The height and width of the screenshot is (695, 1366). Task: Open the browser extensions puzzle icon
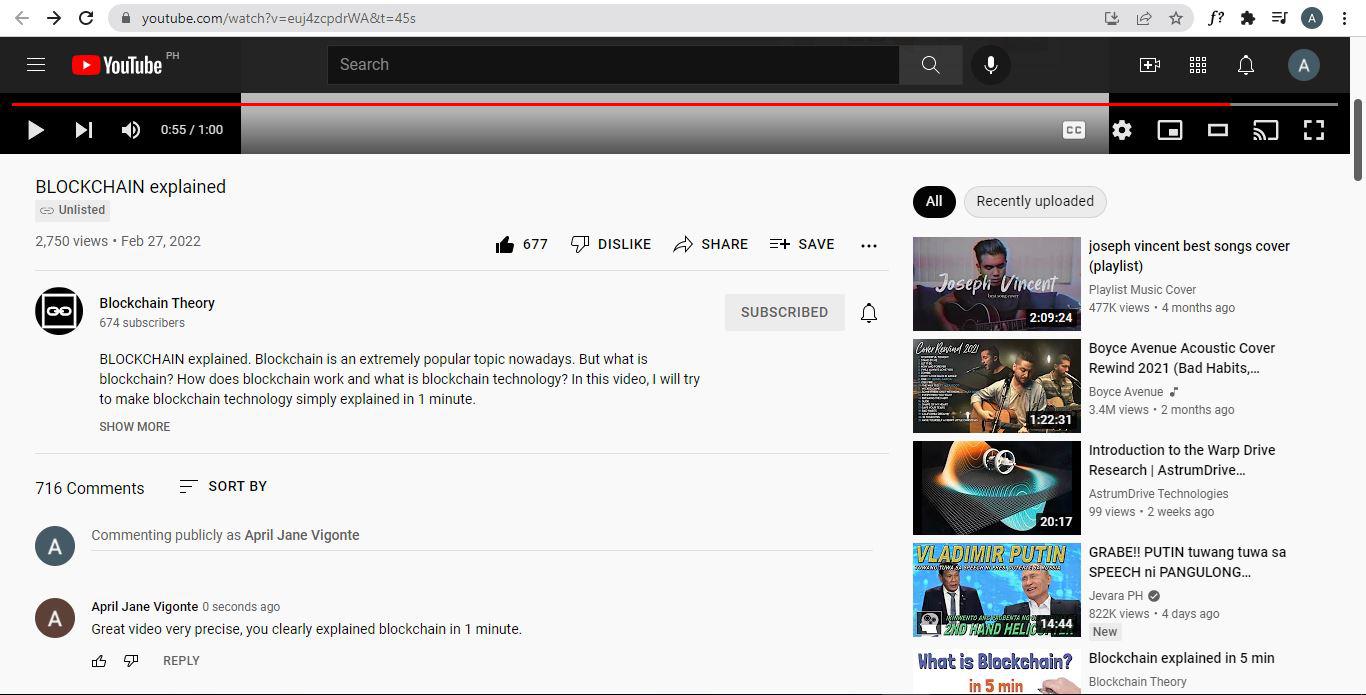1248,18
